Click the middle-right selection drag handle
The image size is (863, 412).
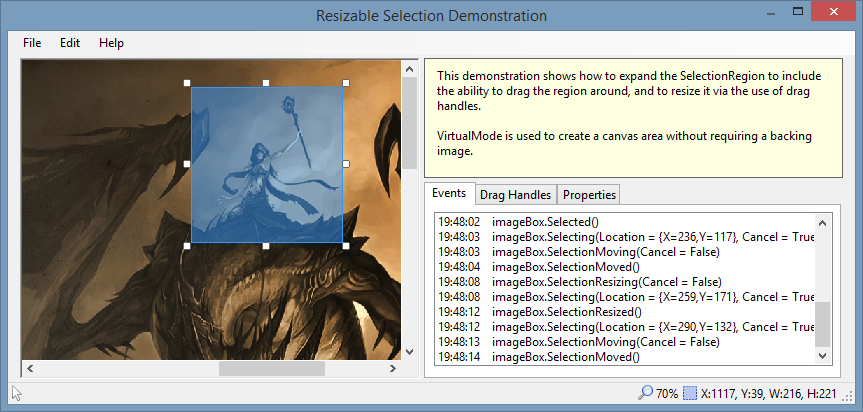pyautogui.click(x=346, y=164)
